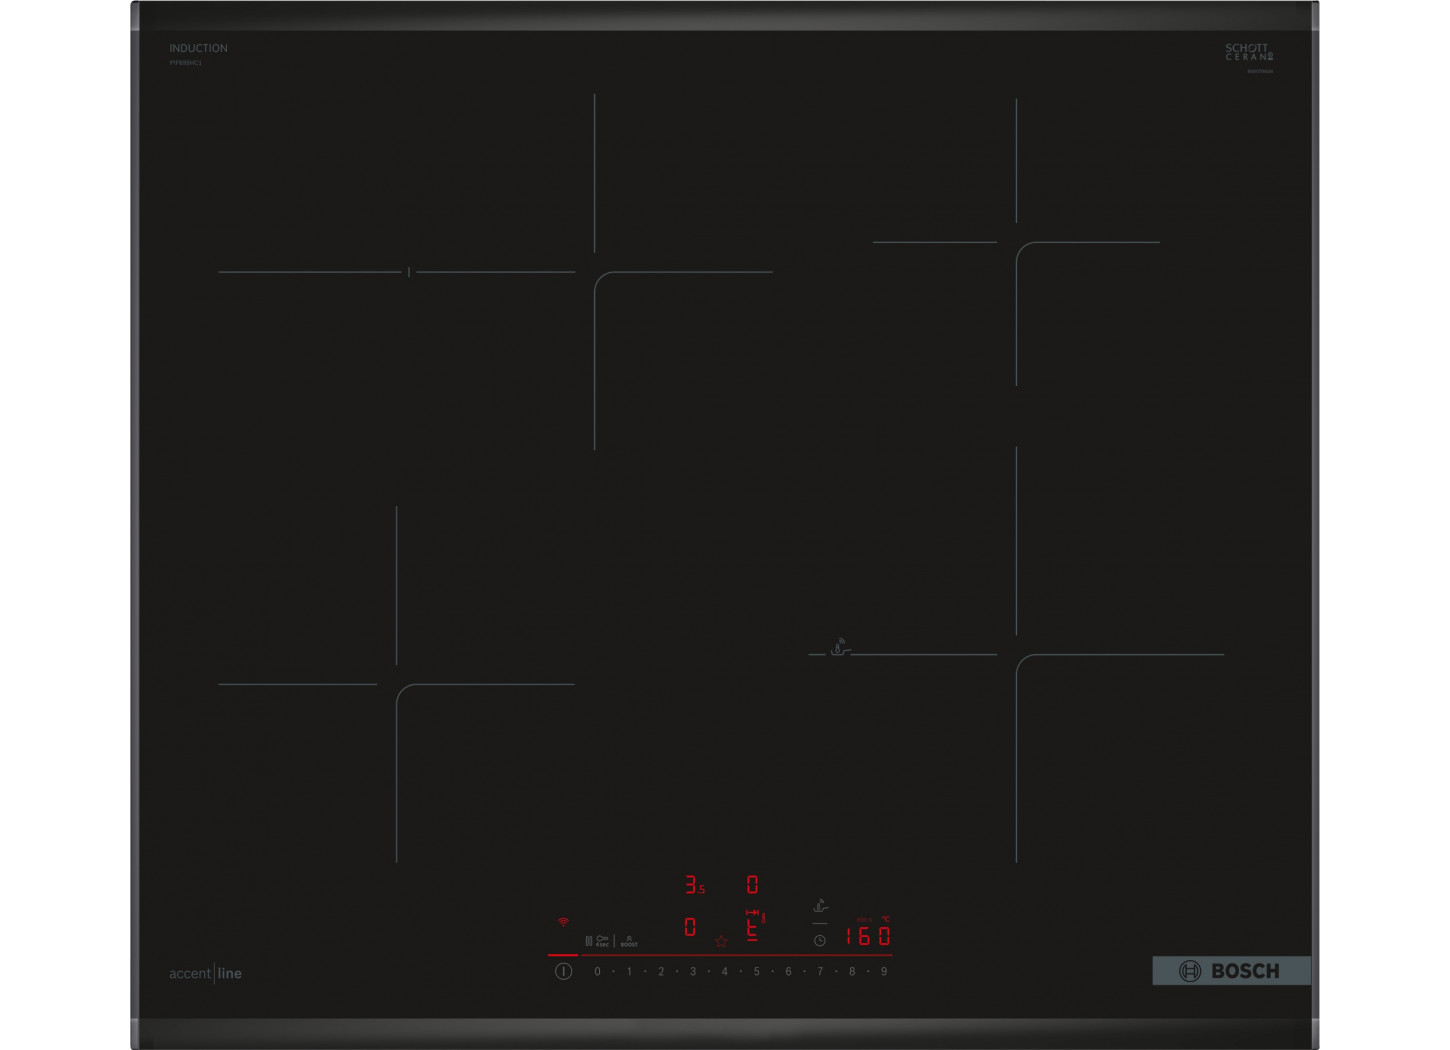Tap the red Wi-Fi Home Connect icon
The height and width of the screenshot is (1050, 1450).
point(563,922)
